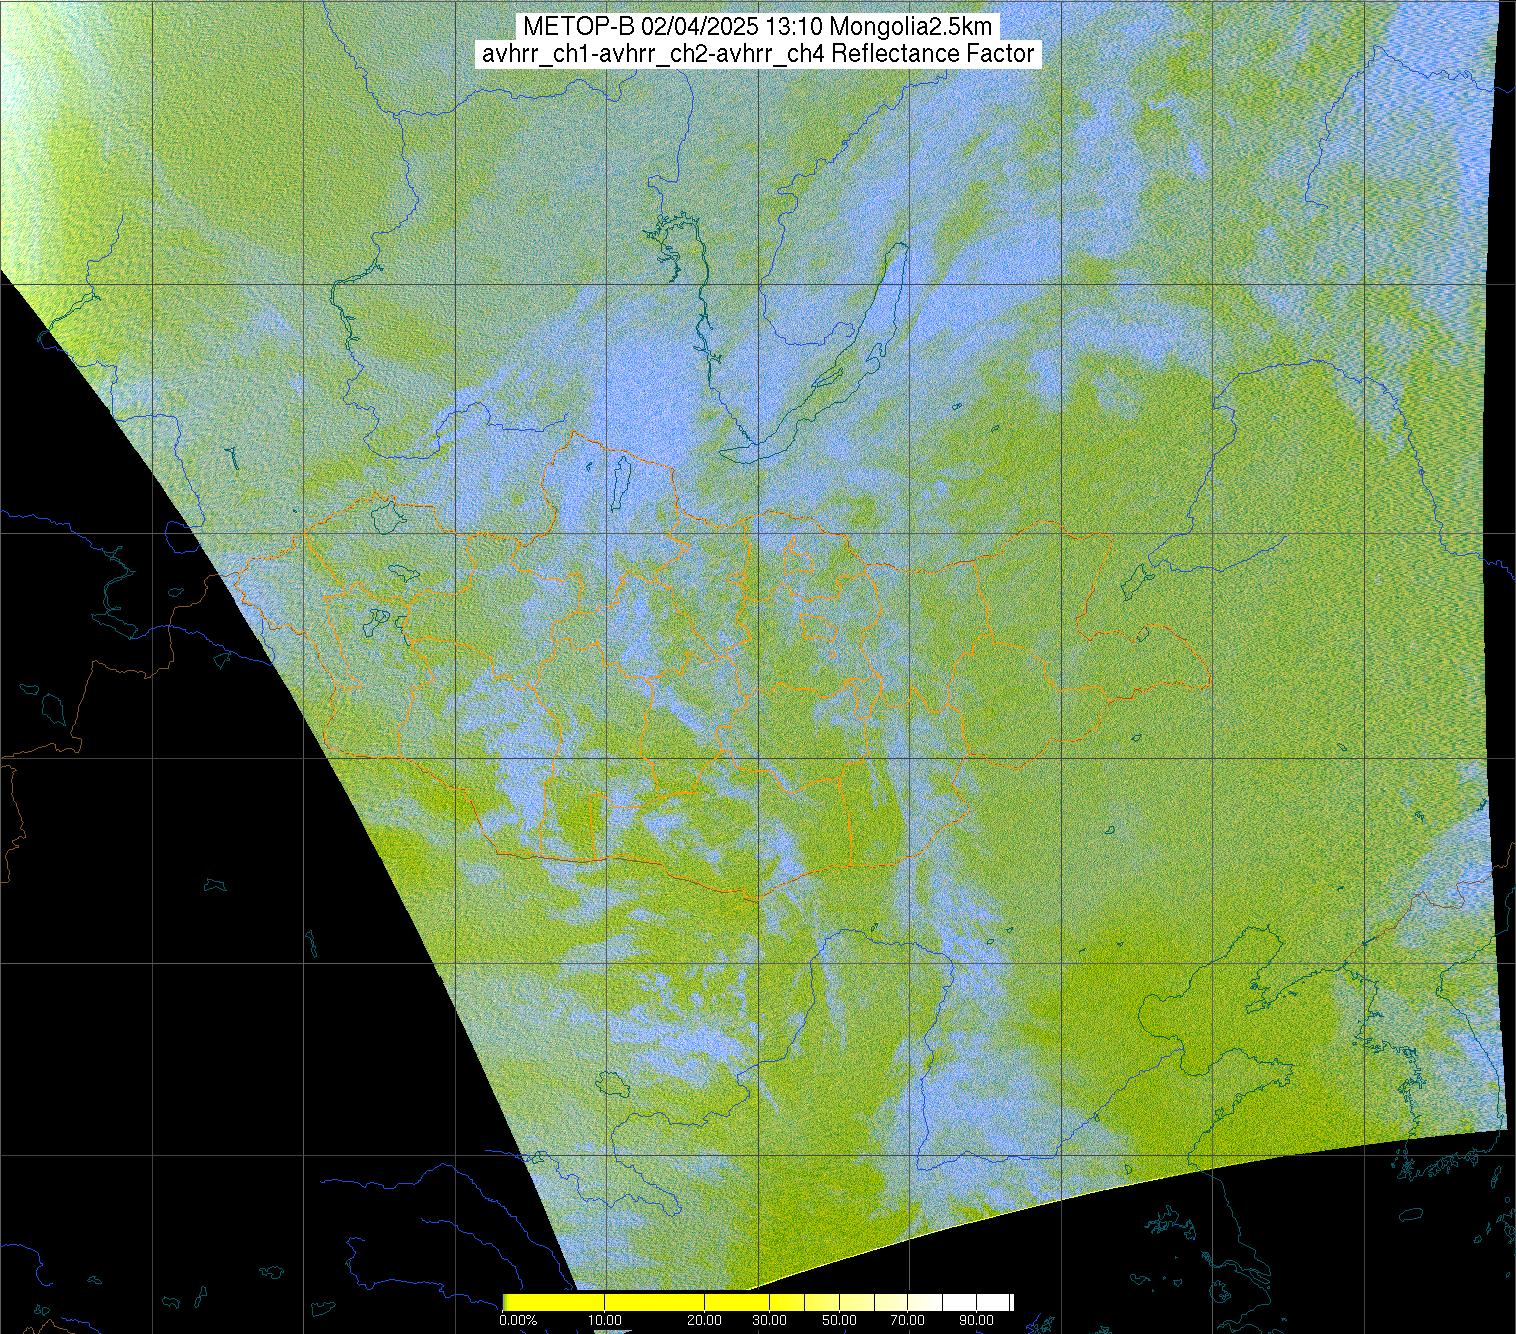1516x1334 pixels.
Task: Click the "90.00" colorbar label
Action: pyautogui.click(x=978, y=1321)
